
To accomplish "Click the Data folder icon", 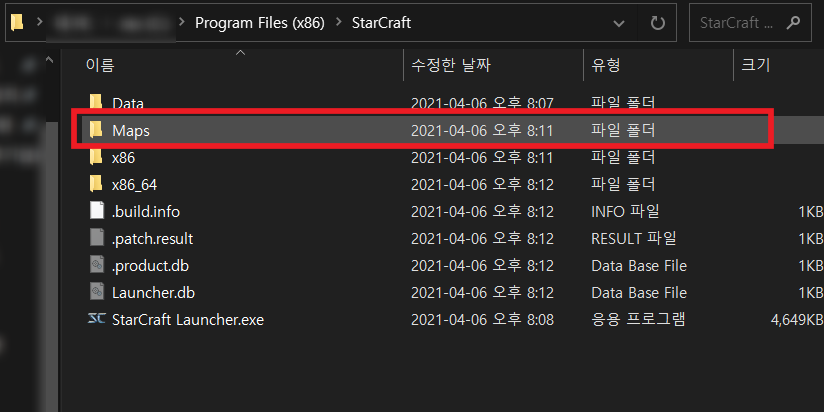I will pos(96,102).
